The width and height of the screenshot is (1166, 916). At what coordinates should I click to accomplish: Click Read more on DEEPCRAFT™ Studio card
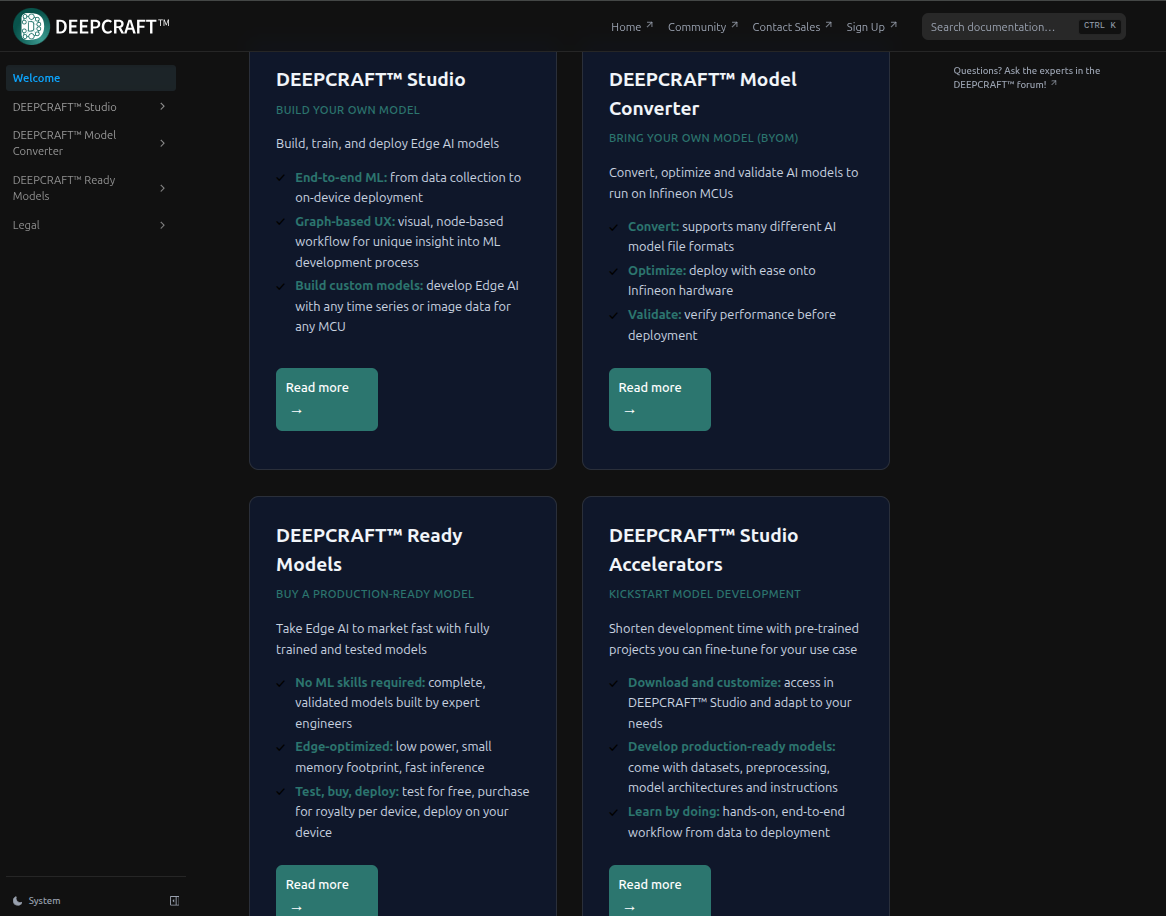click(326, 399)
